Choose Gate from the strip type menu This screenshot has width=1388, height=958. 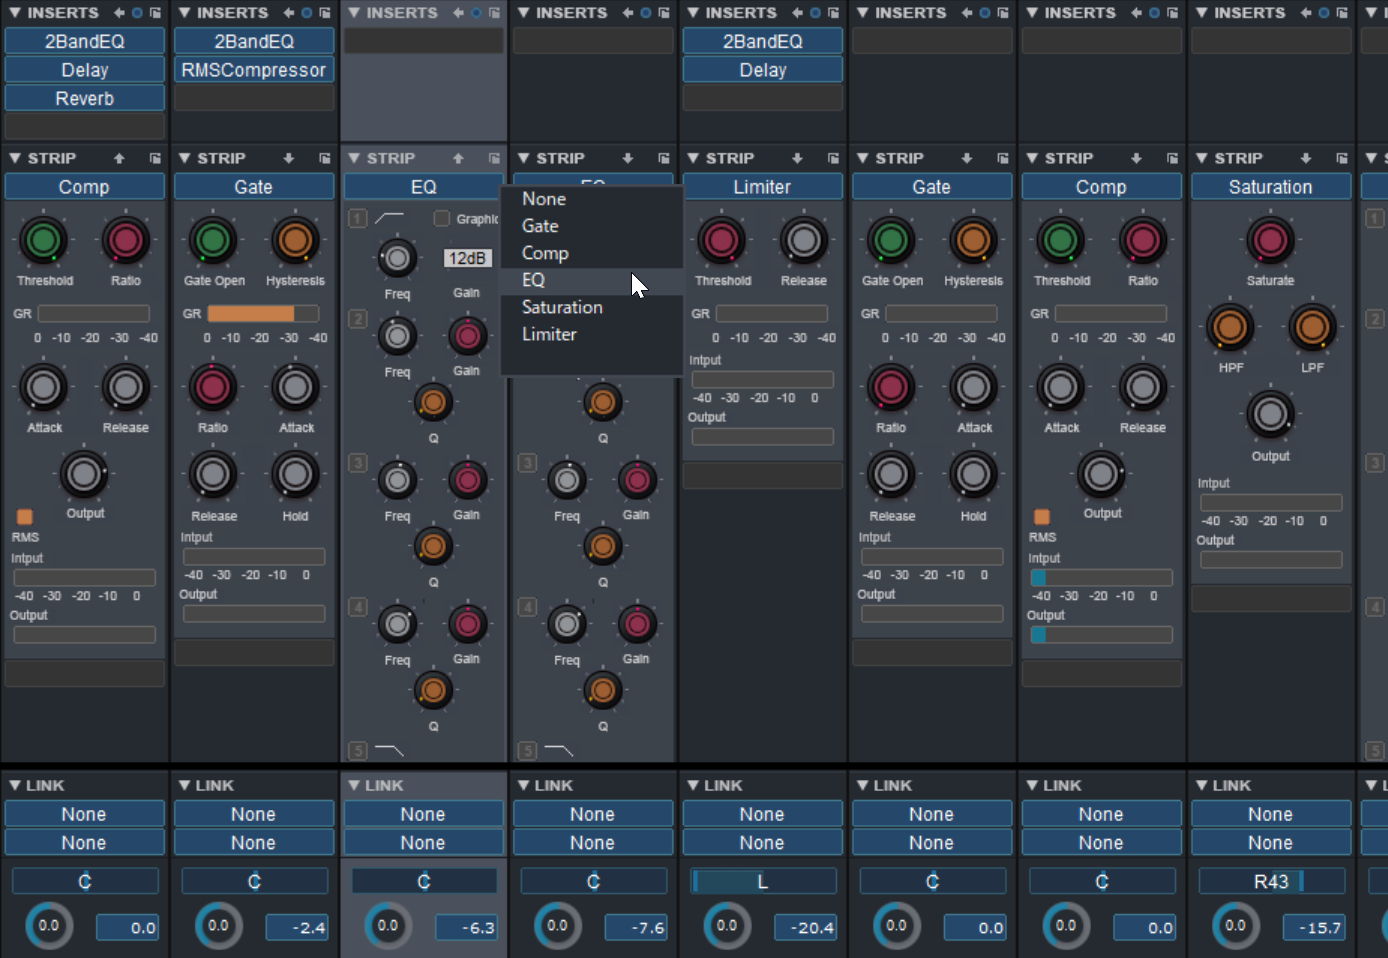point(591,226)
